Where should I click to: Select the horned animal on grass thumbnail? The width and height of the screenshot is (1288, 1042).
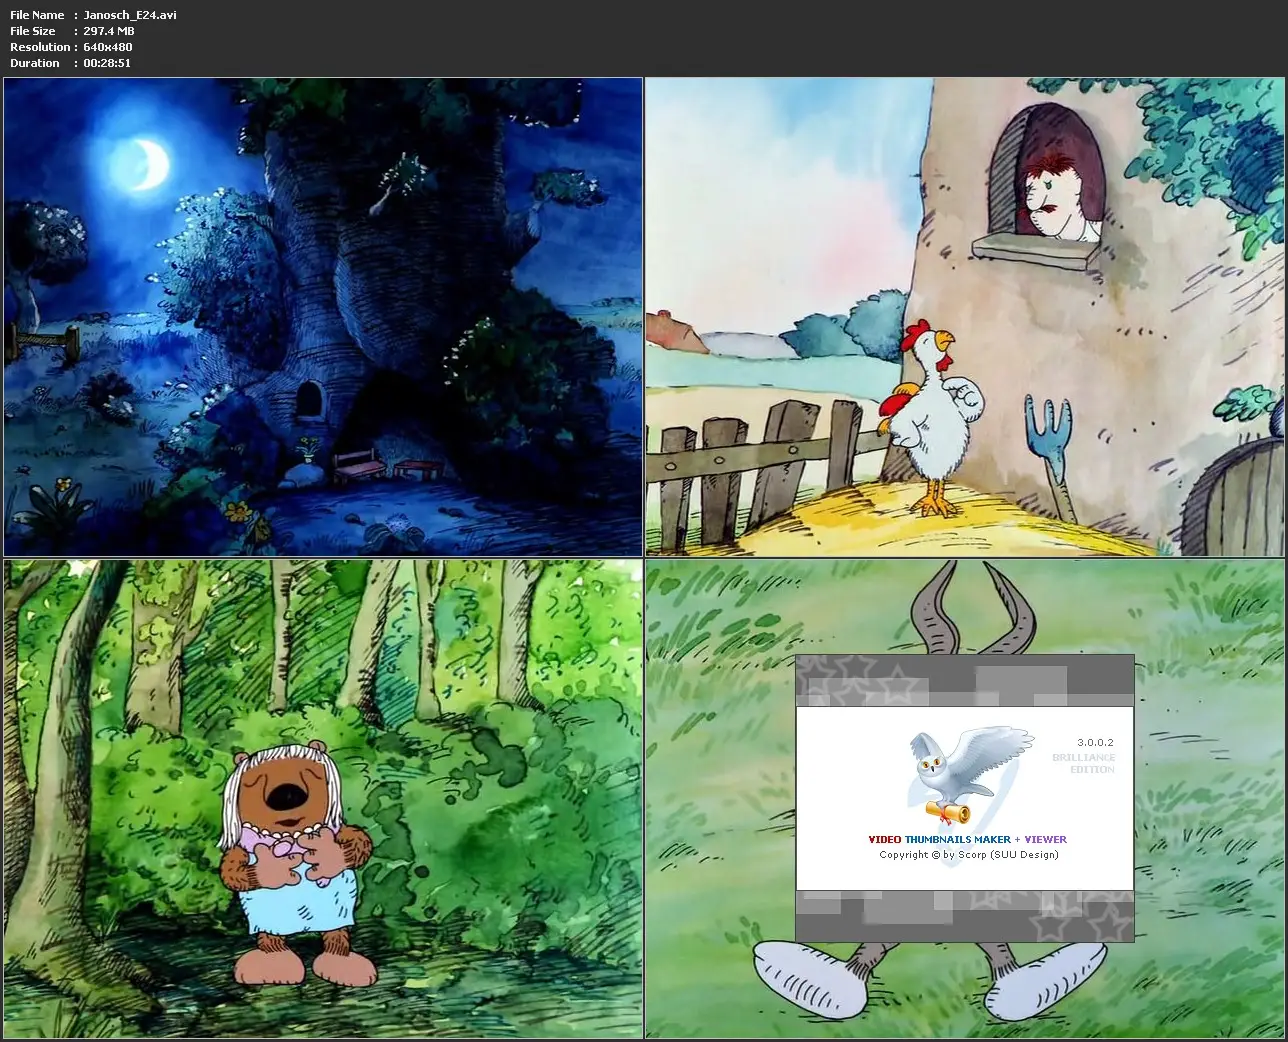pyautogui.click(x=964, y=799)
